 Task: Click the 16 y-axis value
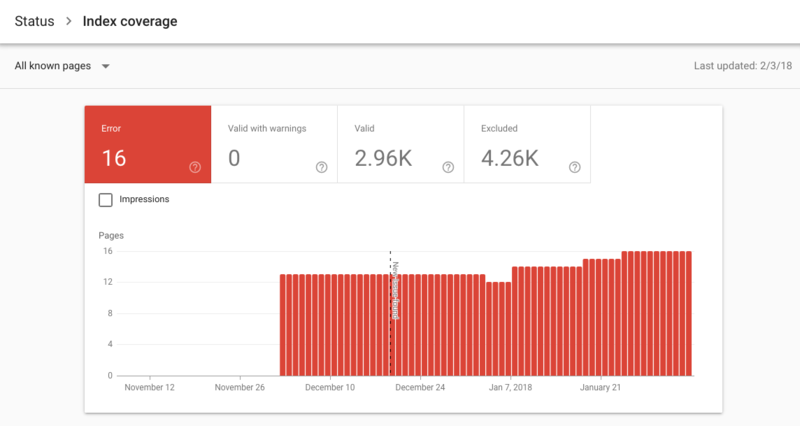click(108, 251)
